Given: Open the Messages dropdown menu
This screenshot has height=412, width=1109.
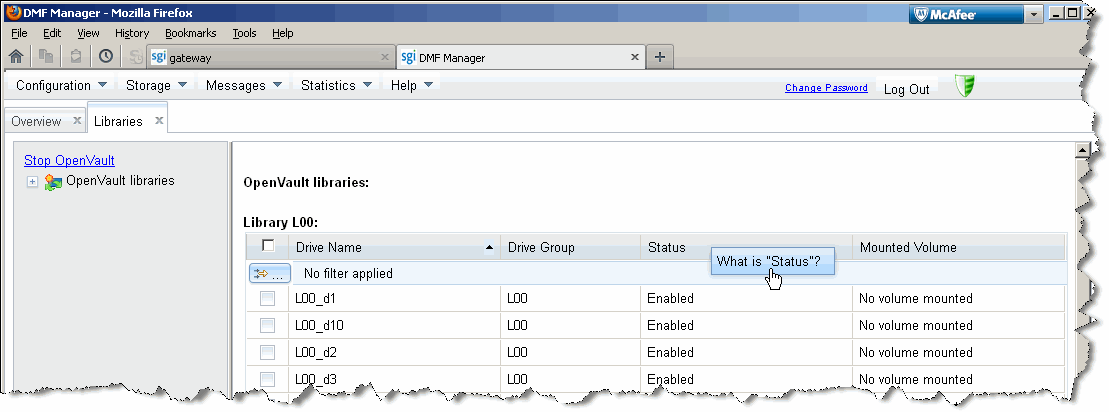Looking at the screenshot, I should click(243, 86).
